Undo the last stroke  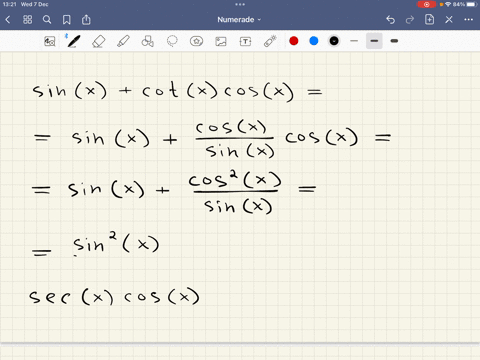[x=390, y=20]
